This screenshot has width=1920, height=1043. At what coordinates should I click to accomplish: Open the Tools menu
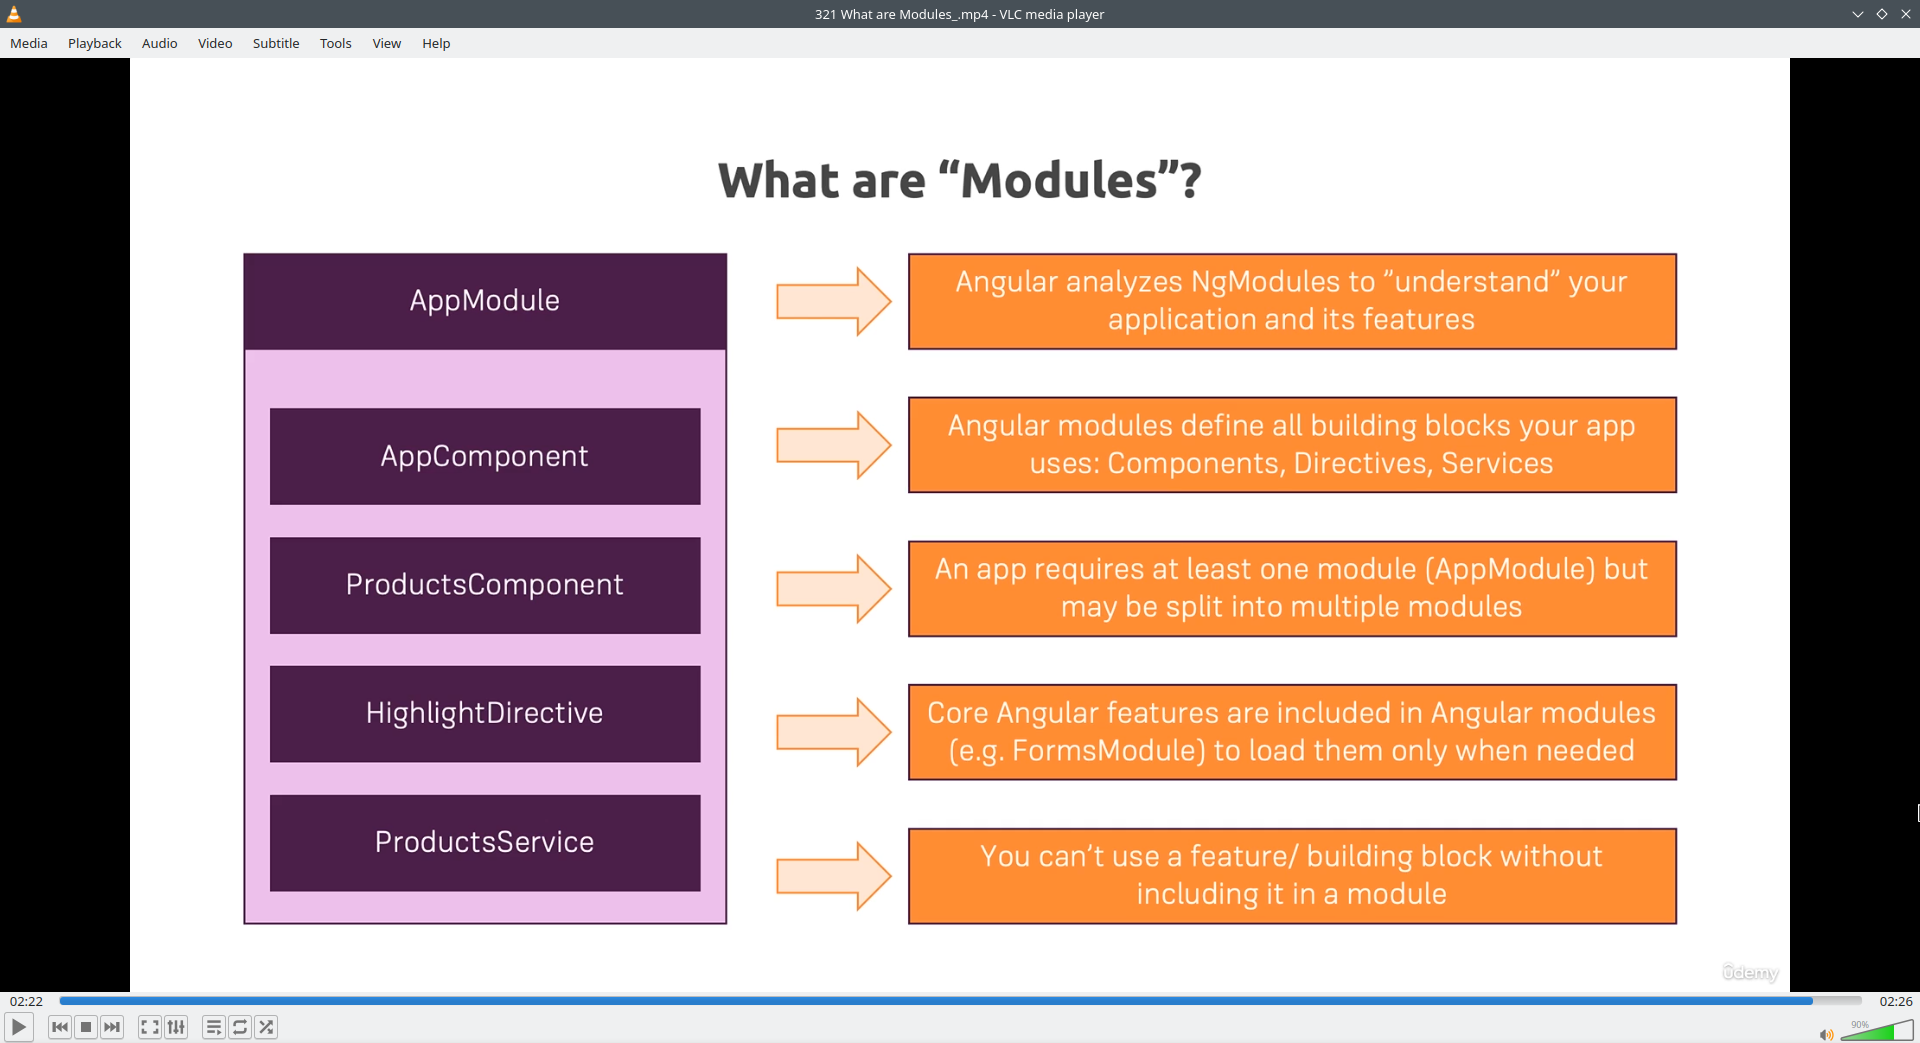pos(336,43)
